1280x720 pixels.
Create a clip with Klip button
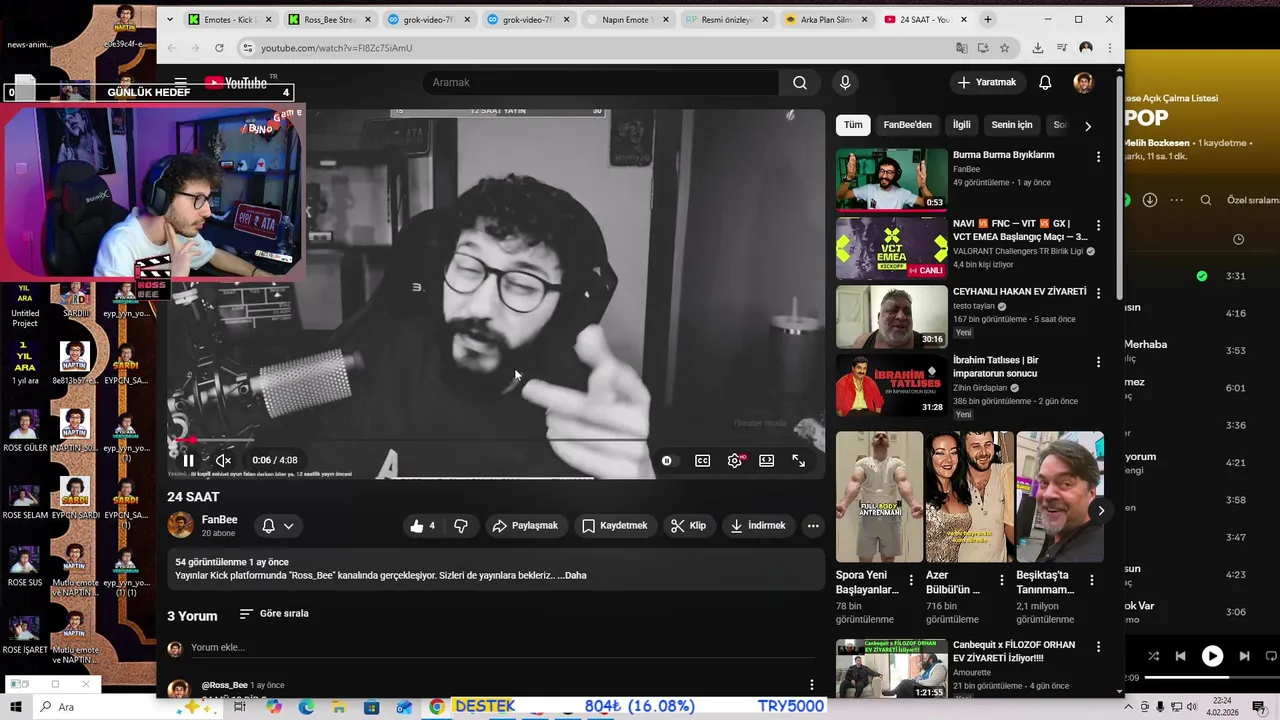pos(689,526)
